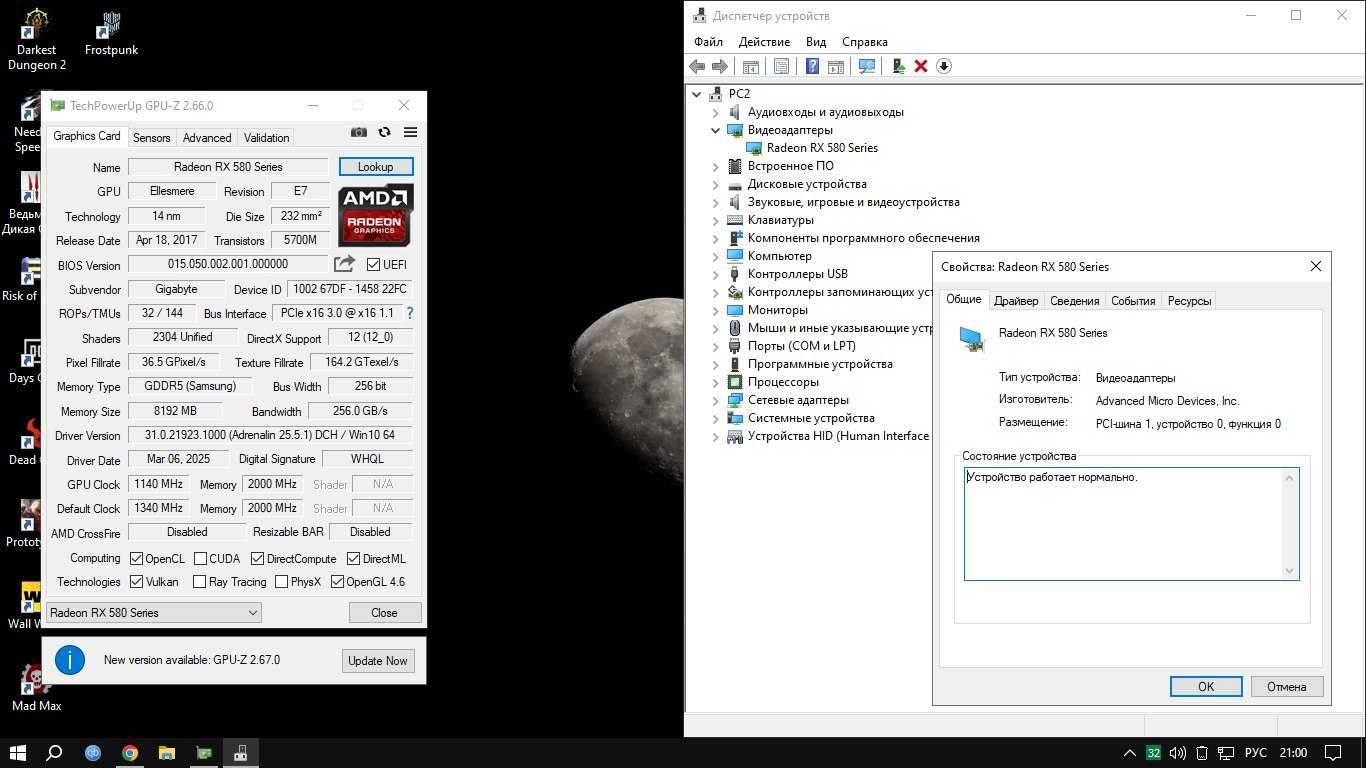Screen dimensions: 1366x768
Task: Toggle the DirectML checkbox
Action: coord(353,559)
